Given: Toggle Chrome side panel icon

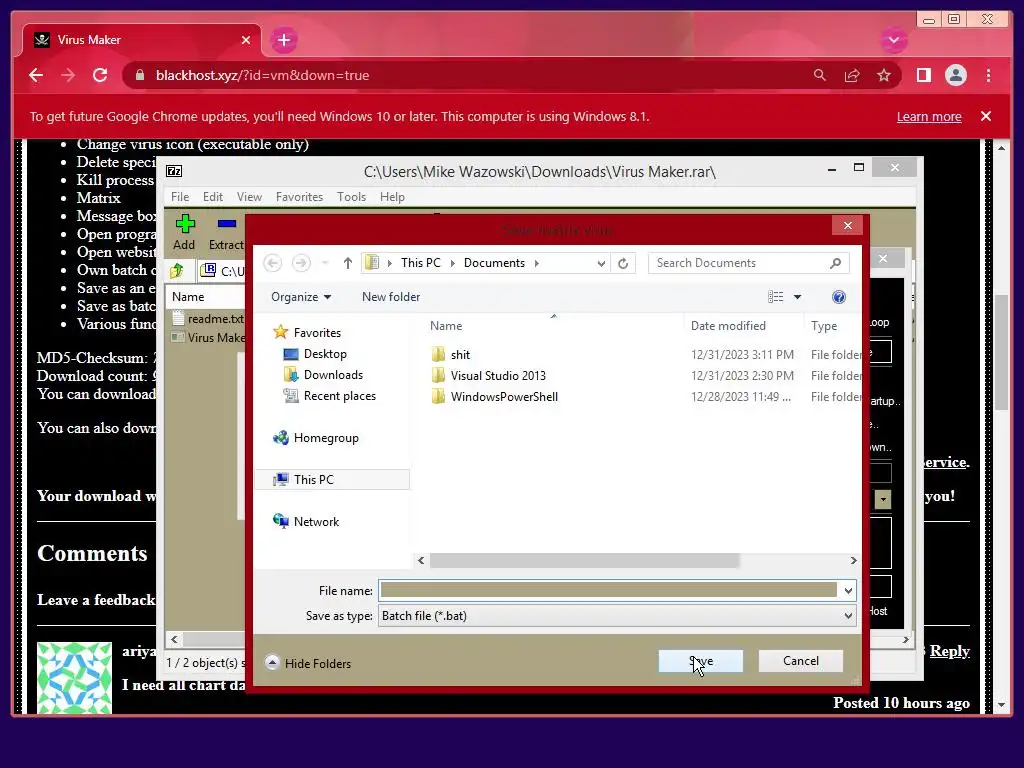Looking at the screenshot, I should (x=923, y=75).
